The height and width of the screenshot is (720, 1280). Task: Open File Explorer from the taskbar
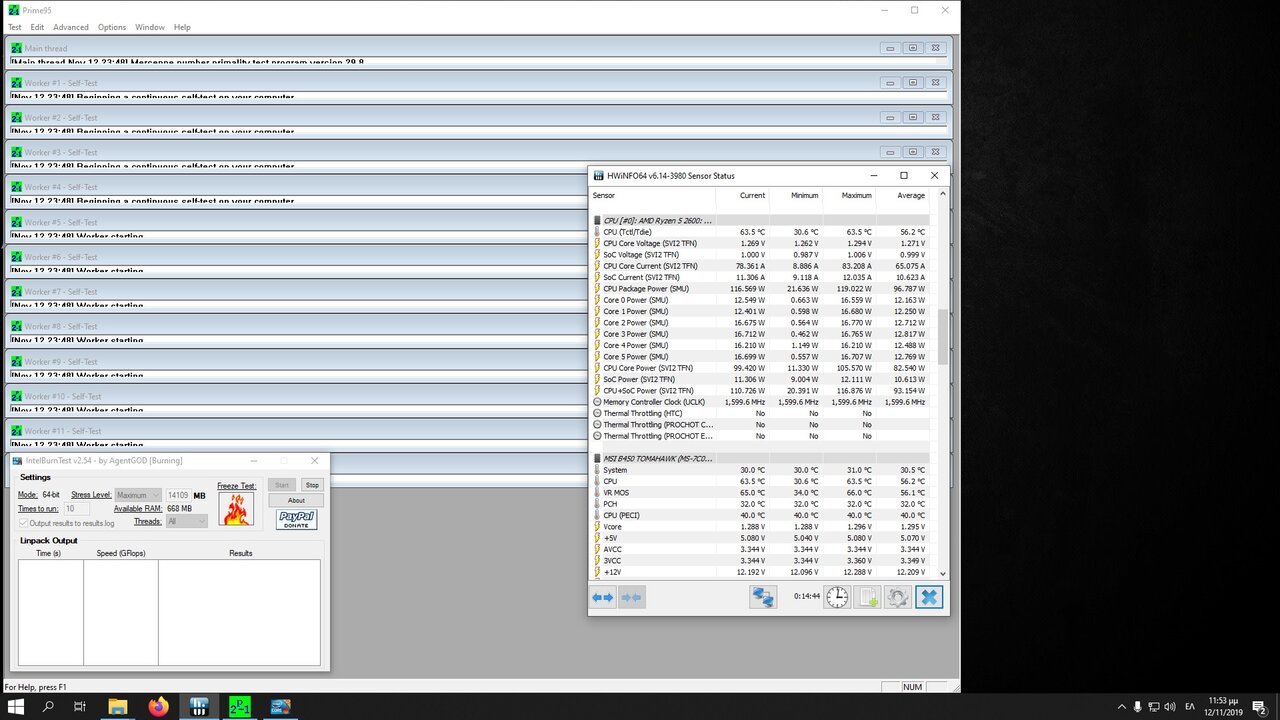(118, 707)
